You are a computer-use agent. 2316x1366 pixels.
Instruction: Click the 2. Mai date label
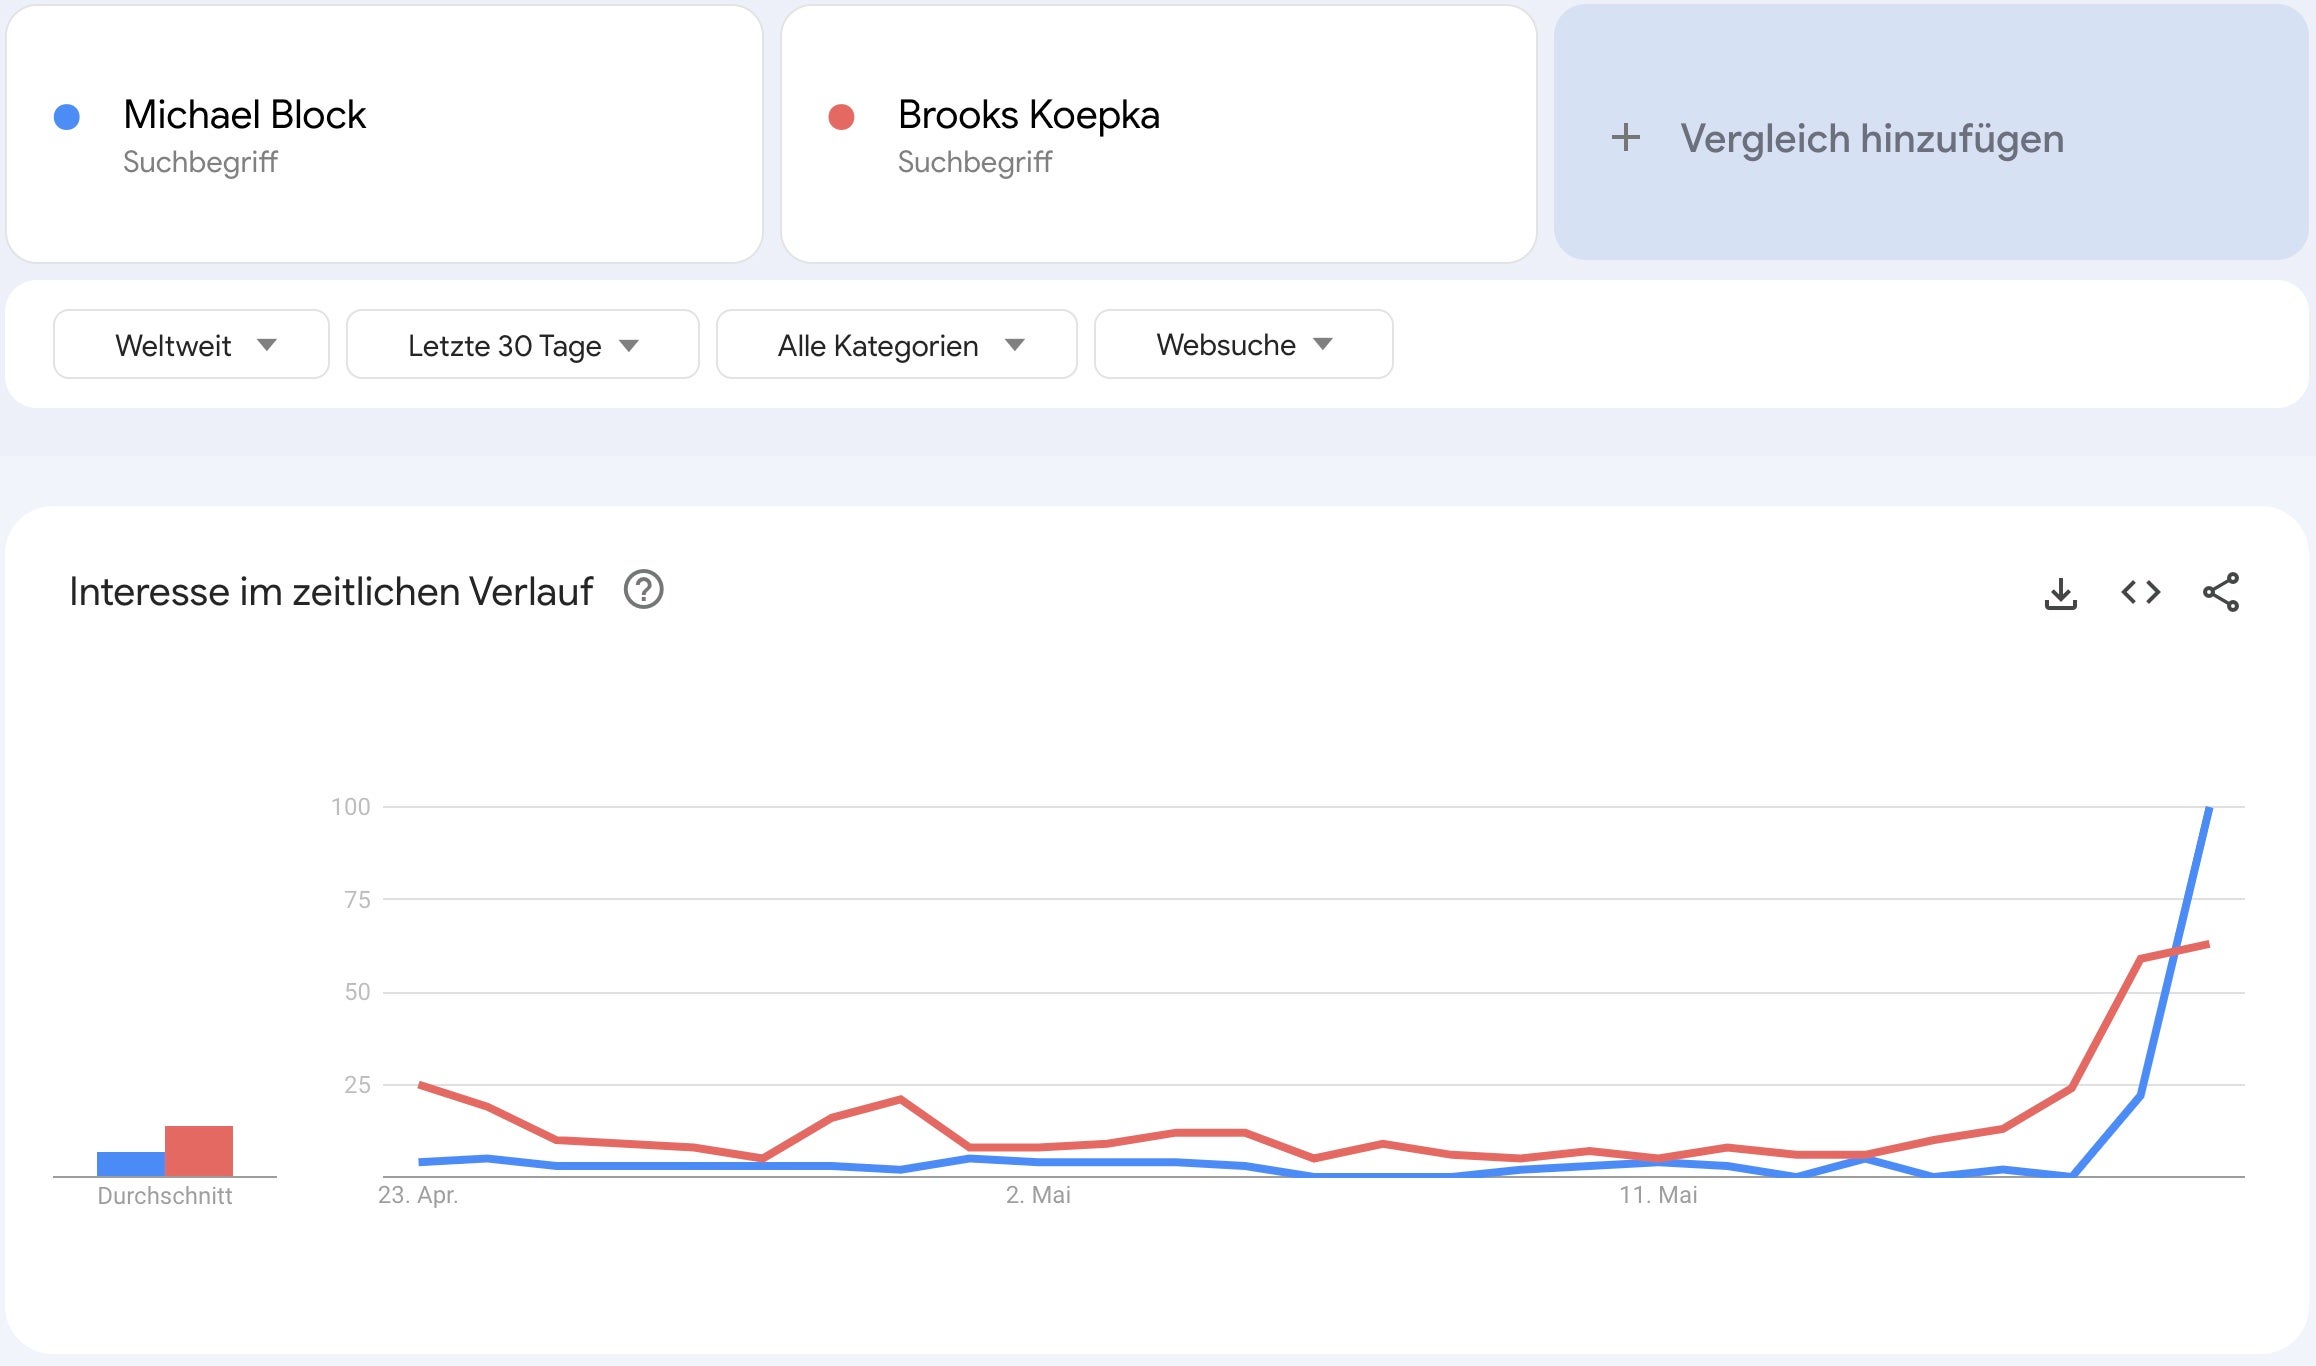click(1038, 1195)
